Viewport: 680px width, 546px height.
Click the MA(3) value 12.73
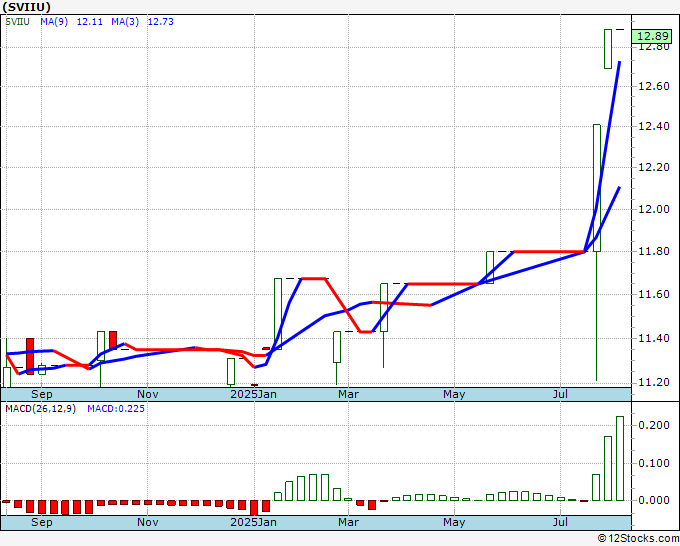coord(160,22)
